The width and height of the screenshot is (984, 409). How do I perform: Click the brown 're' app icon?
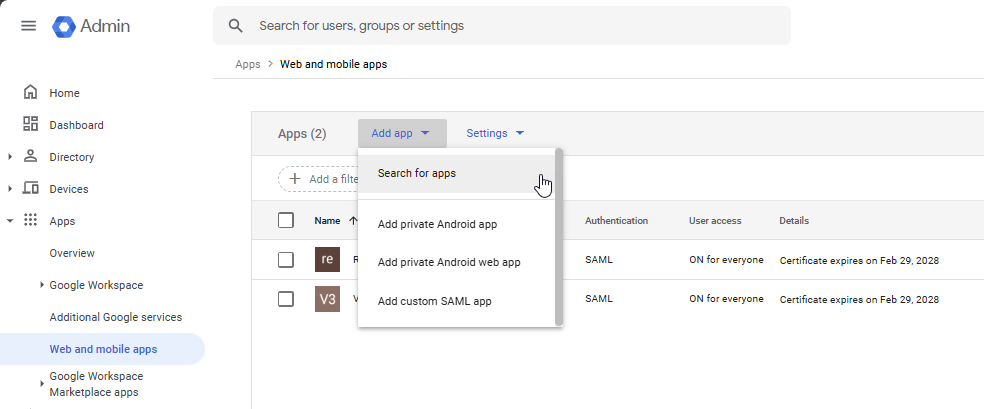click(327, 260)
